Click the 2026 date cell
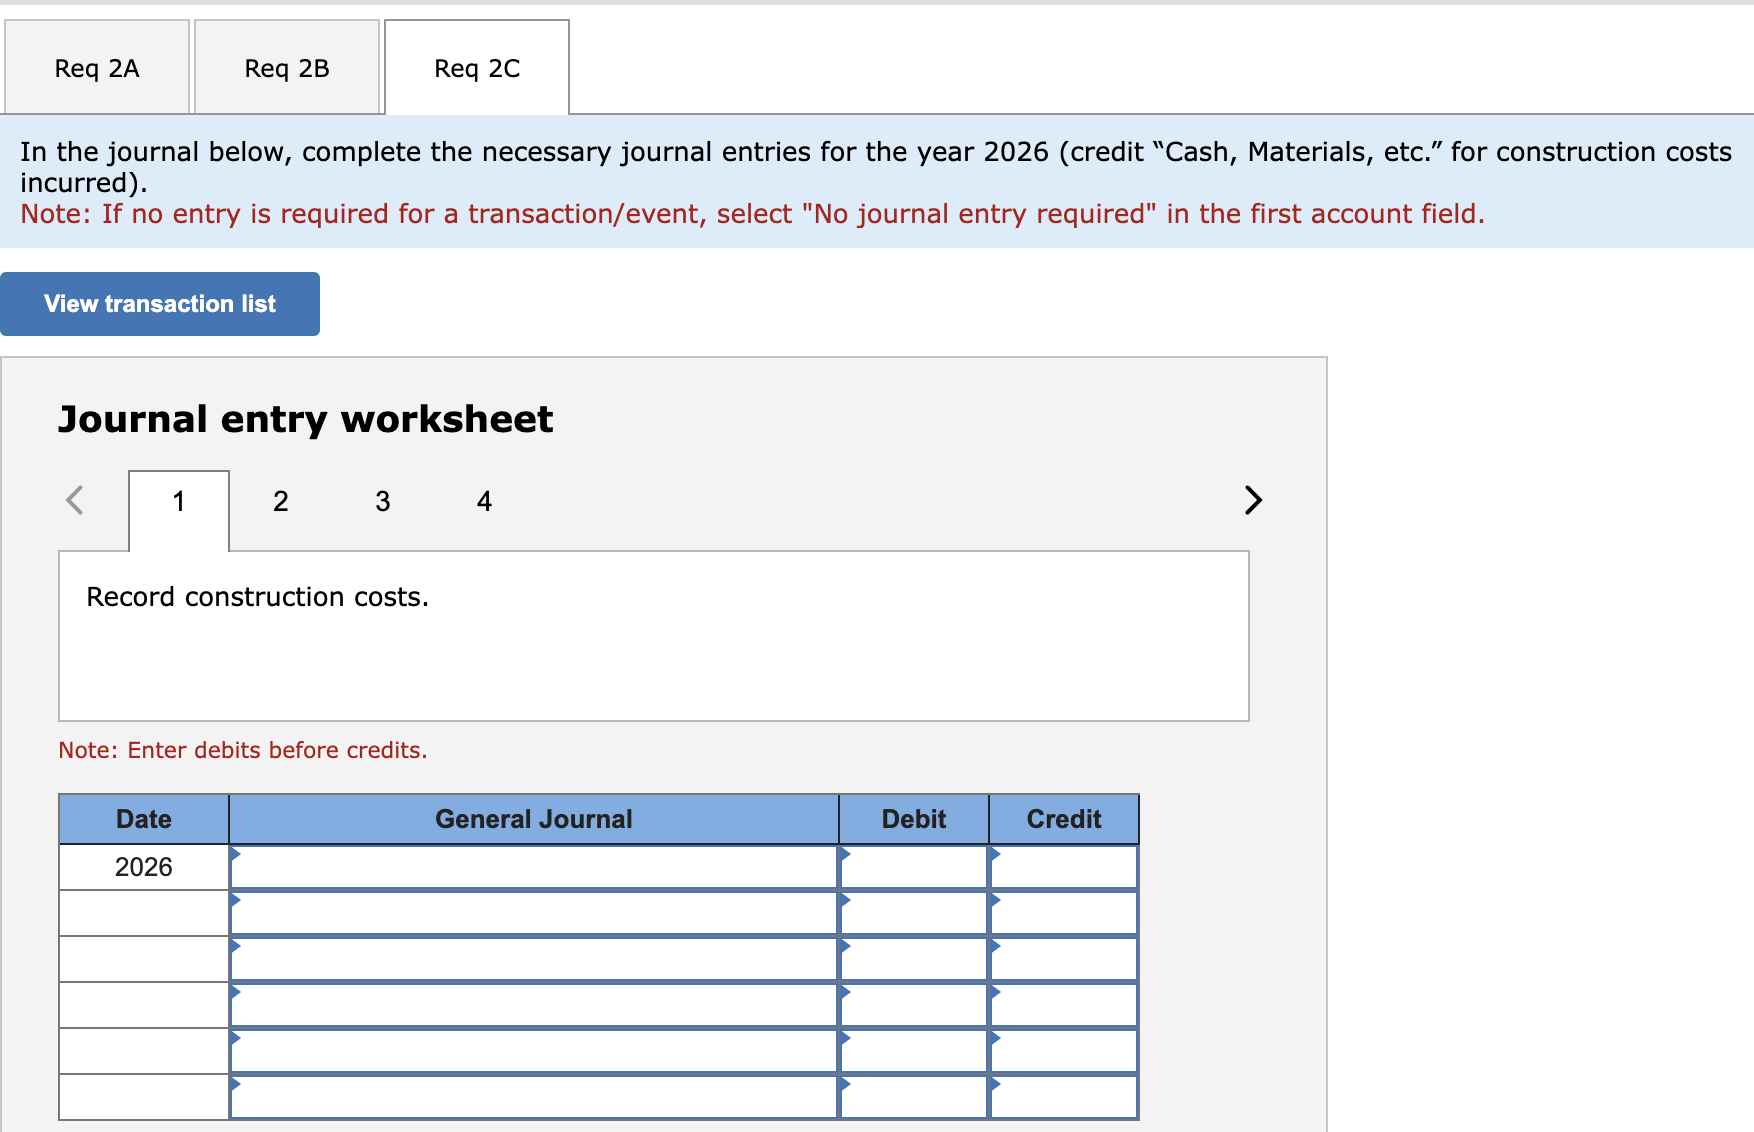Image resolution: width=1754 pixels, height=1132 pixels. (144, 867)
